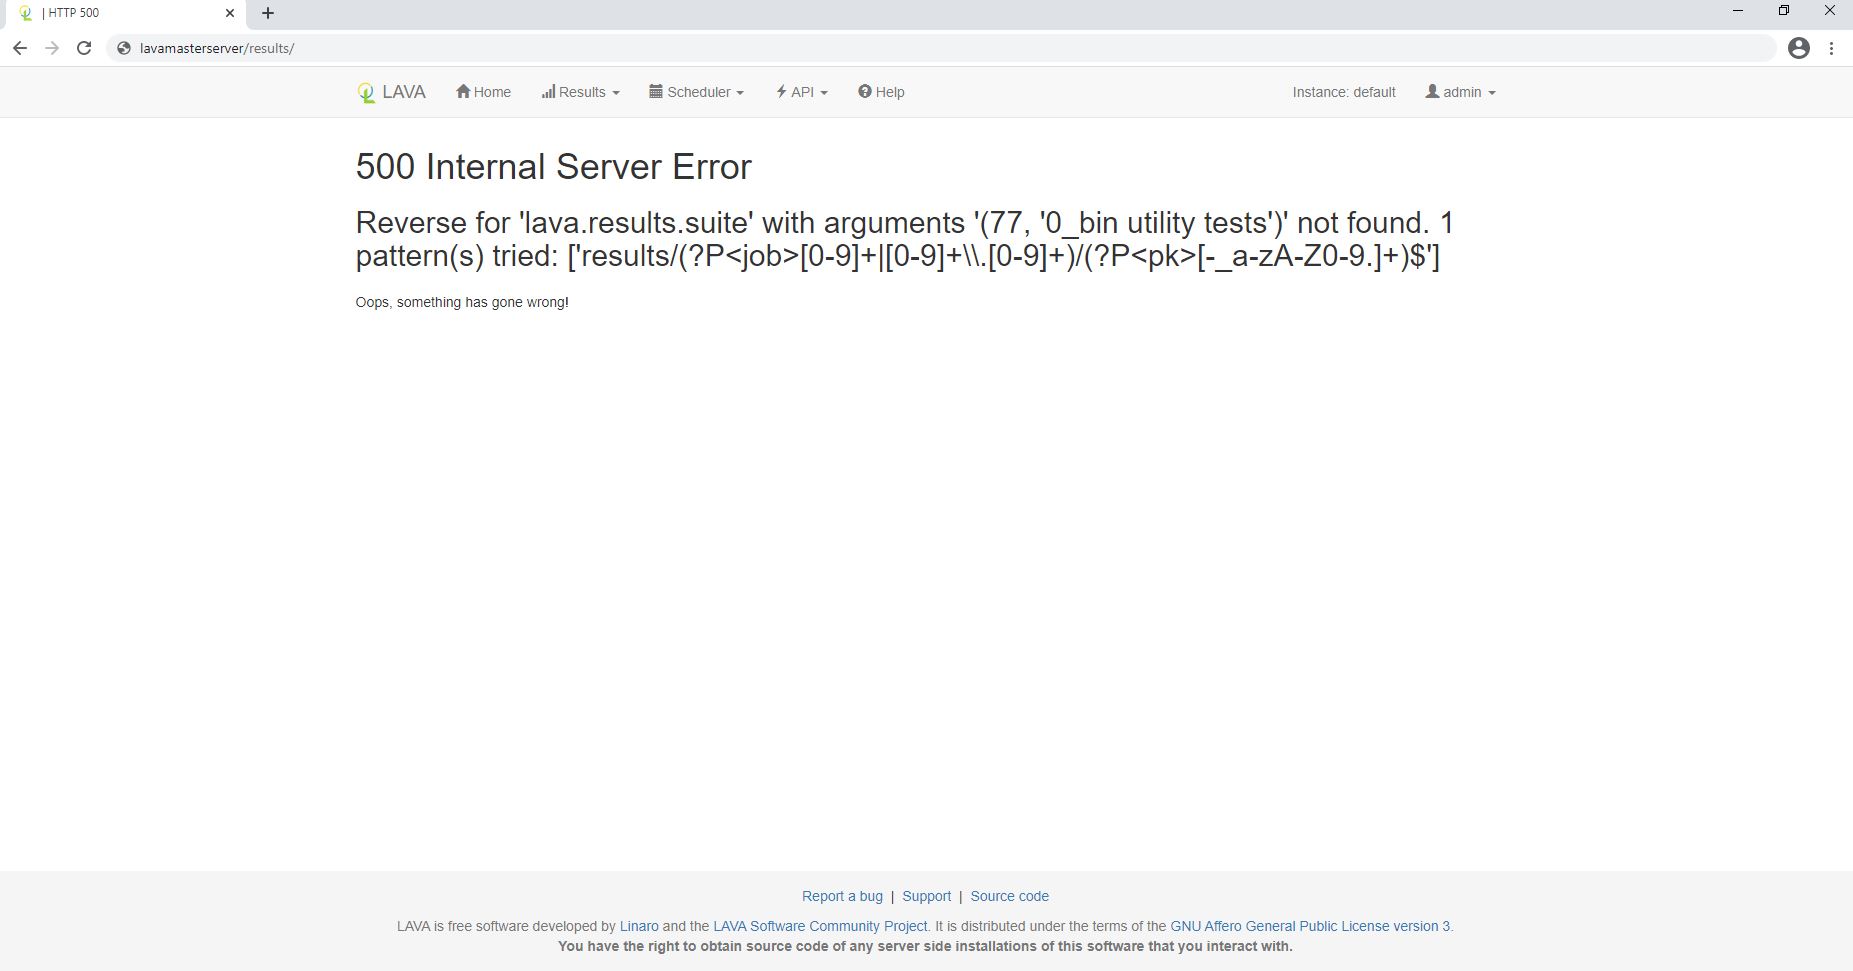Restore down the browser window

pyautogui.click(x=1783, y=11)
